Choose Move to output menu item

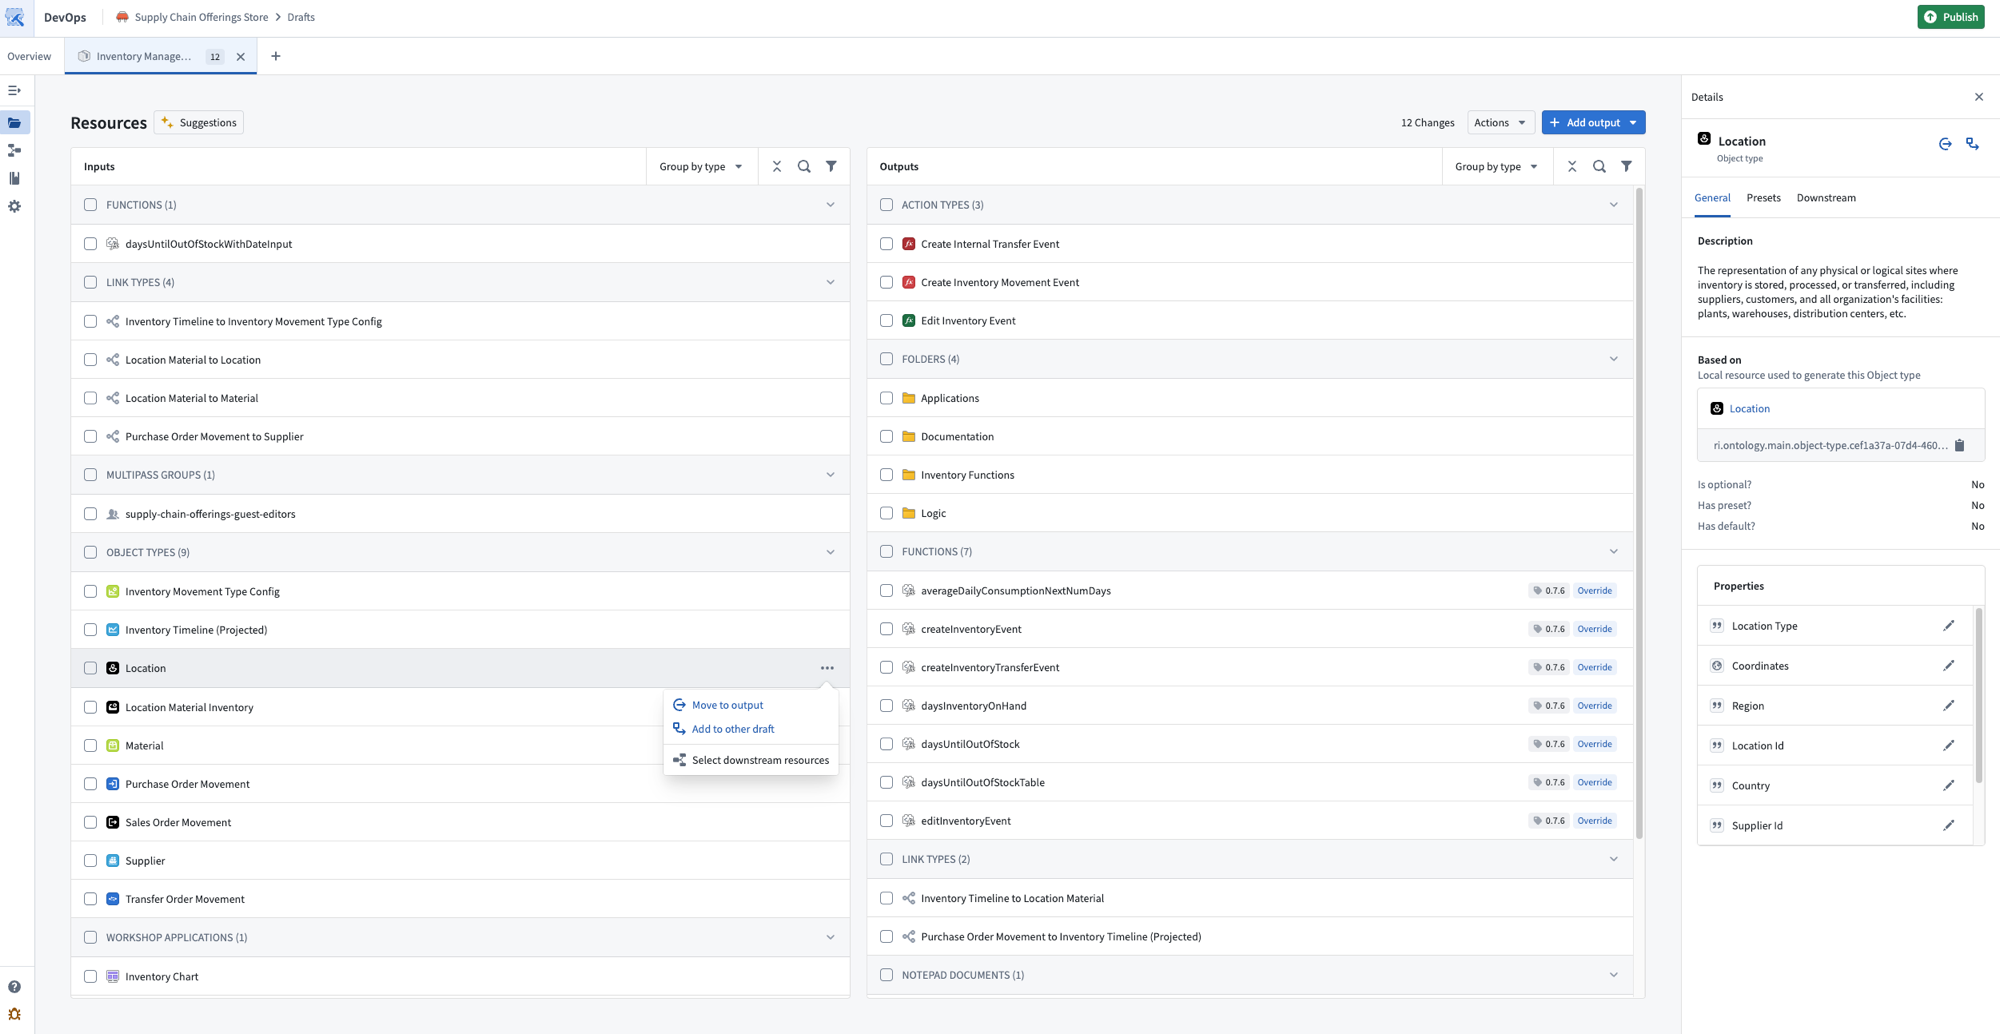pos(750,705)
